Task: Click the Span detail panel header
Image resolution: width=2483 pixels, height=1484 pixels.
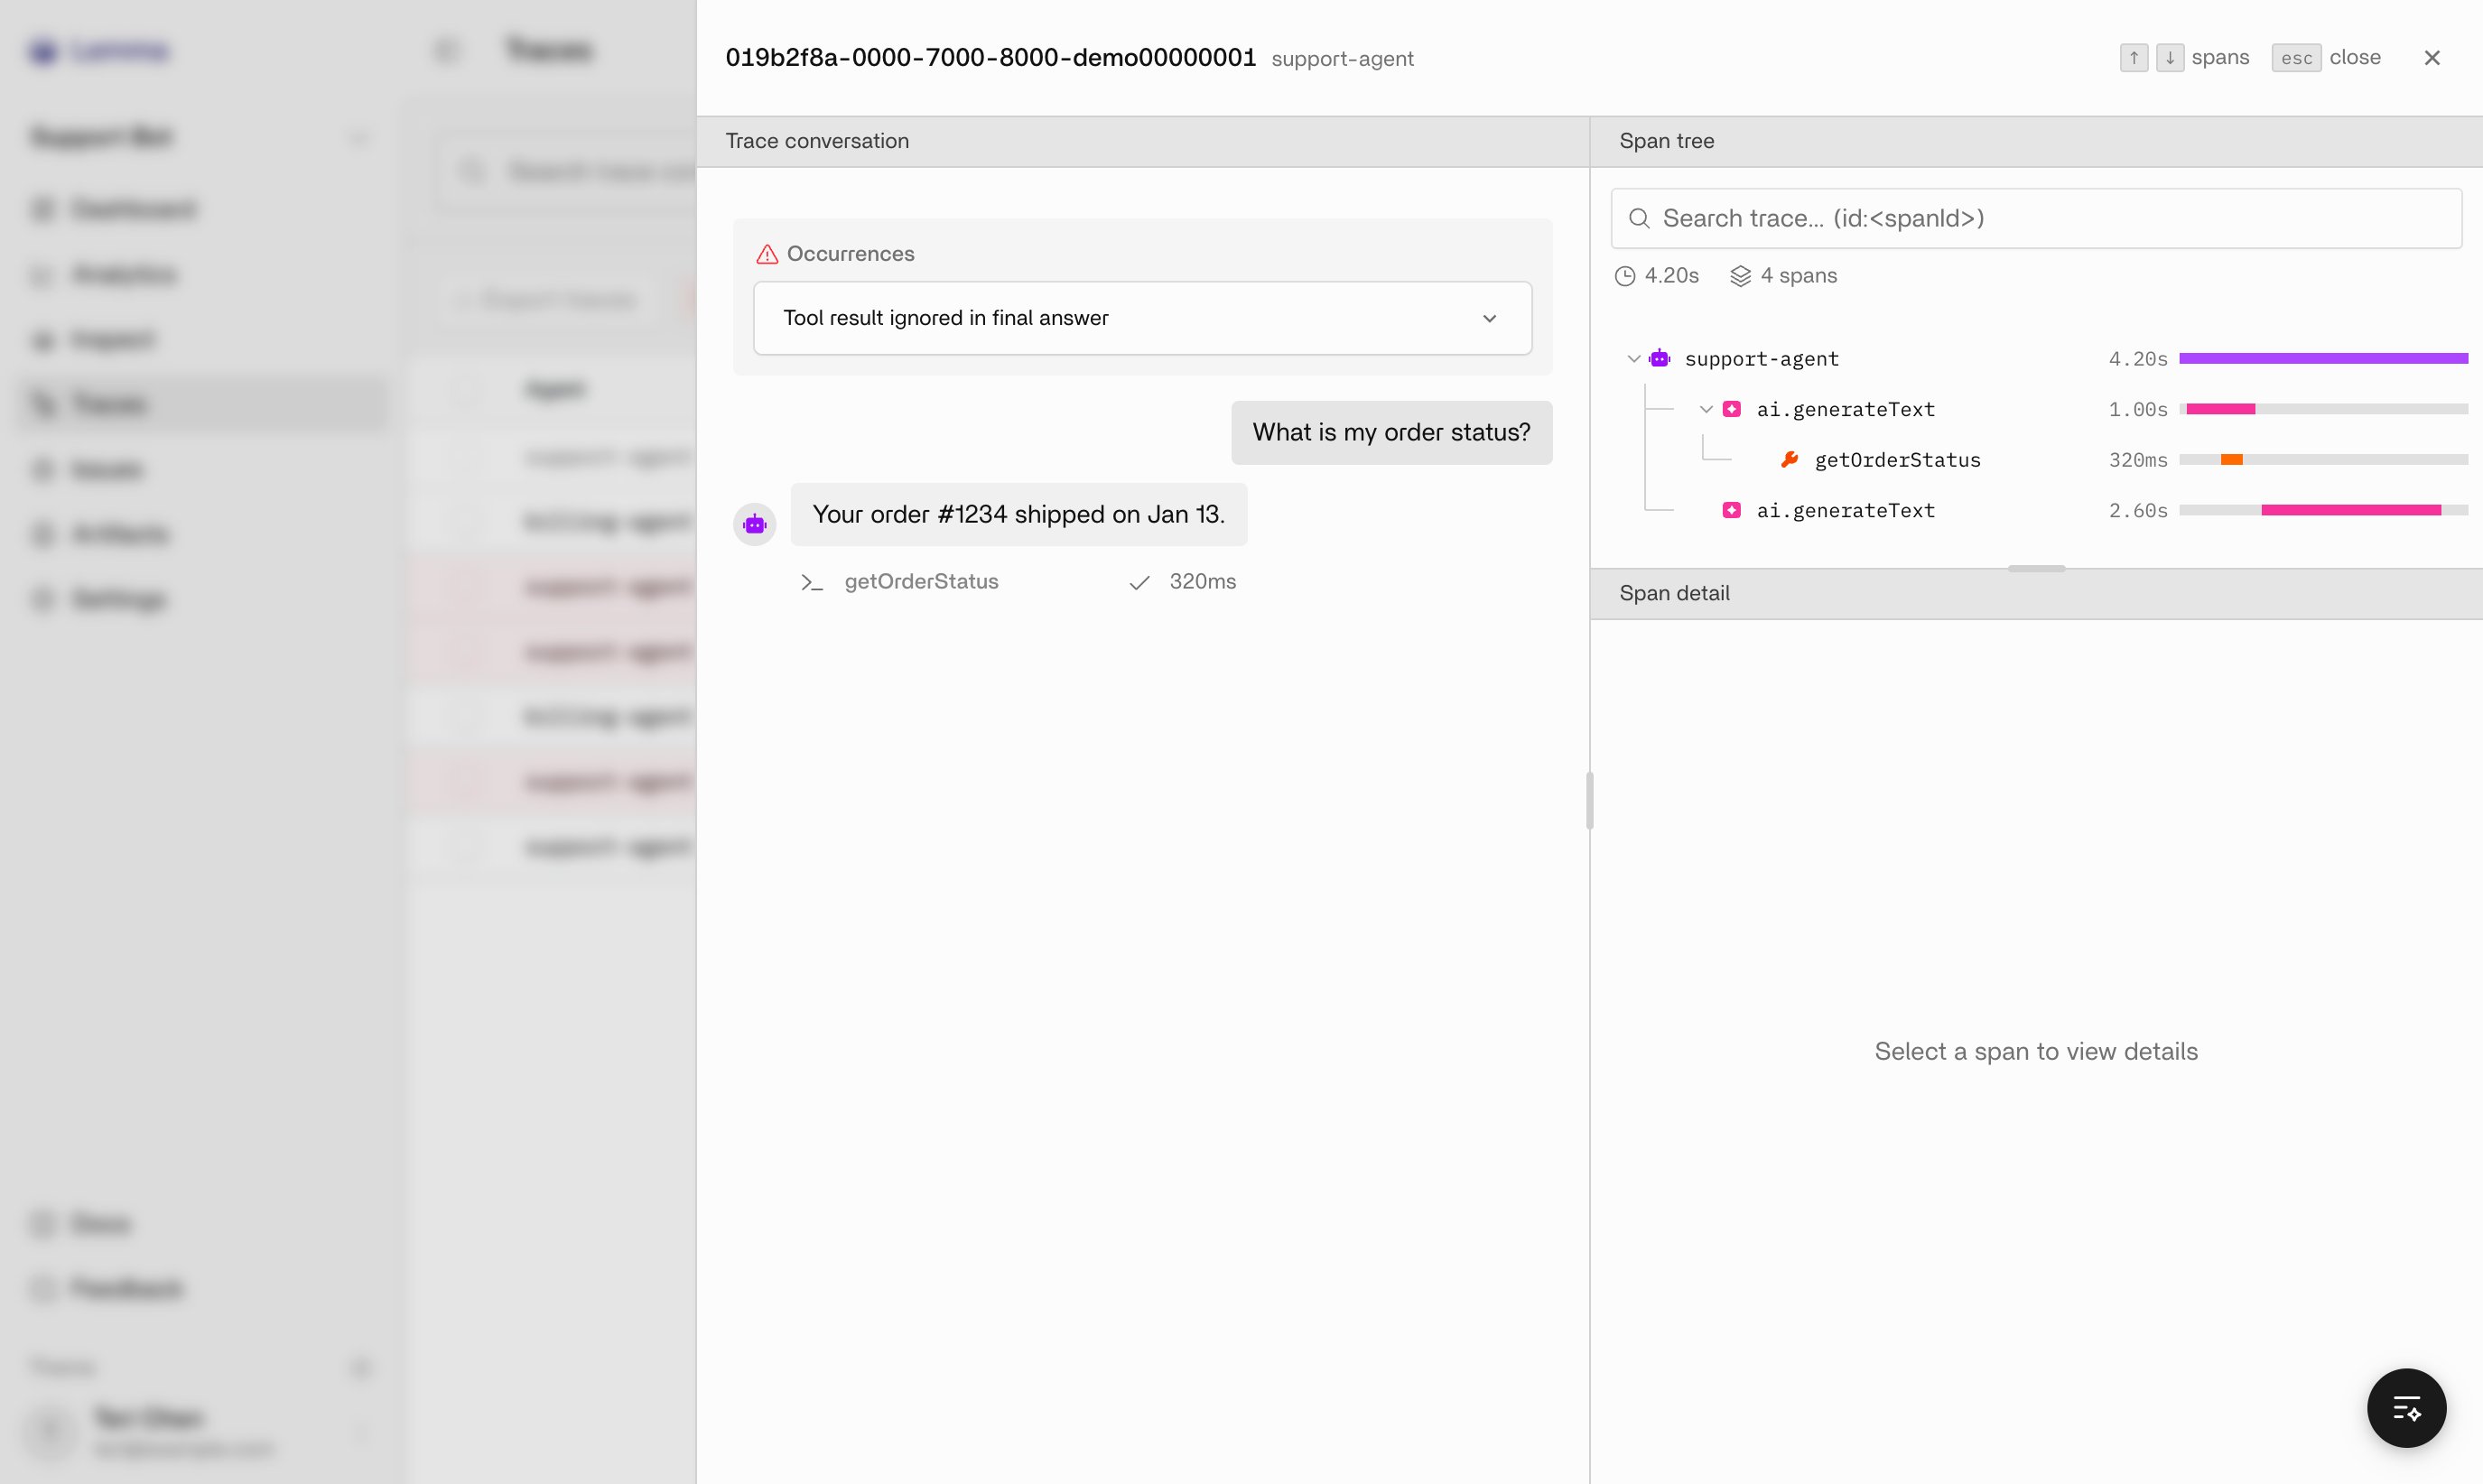Action: 2036,593
